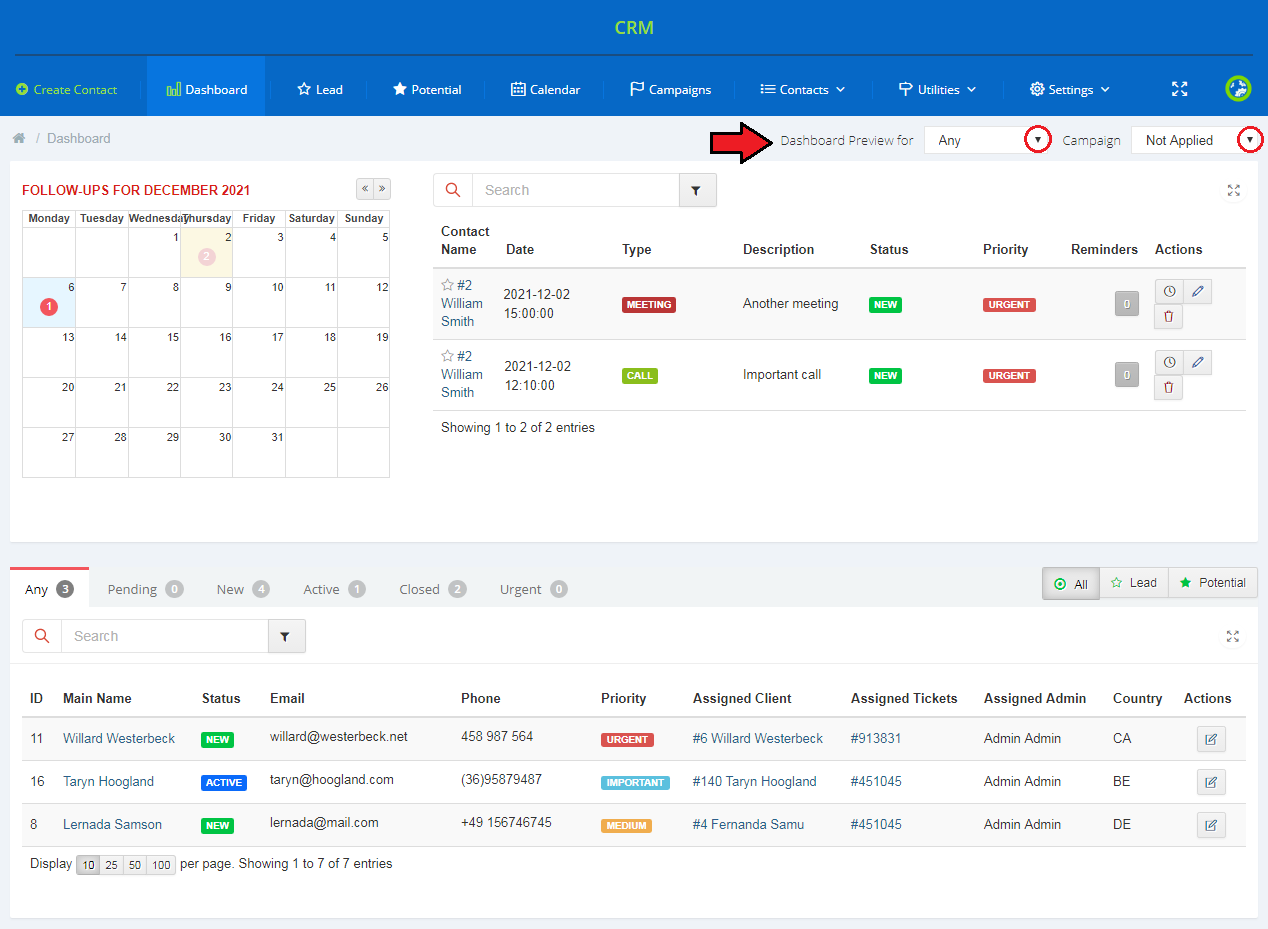Screen dimensions: 1268x929
Task: Click follow-ups search input field
Action: [575, 190]
